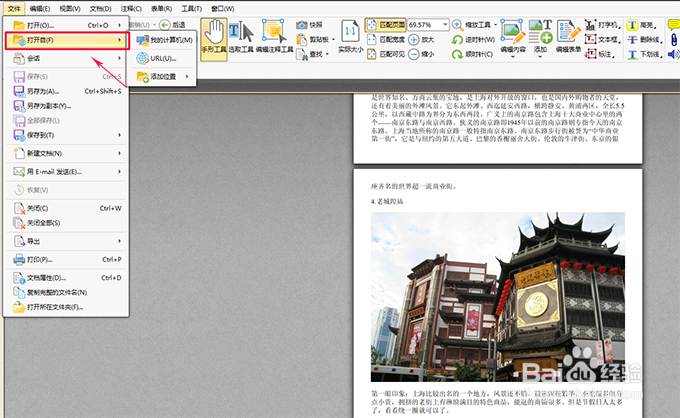Toggle 匹配可见 fit visible view

(x=386, y=54)
